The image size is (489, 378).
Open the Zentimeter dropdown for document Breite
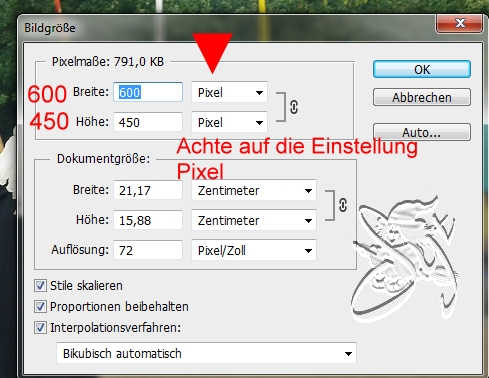(254, 190)
